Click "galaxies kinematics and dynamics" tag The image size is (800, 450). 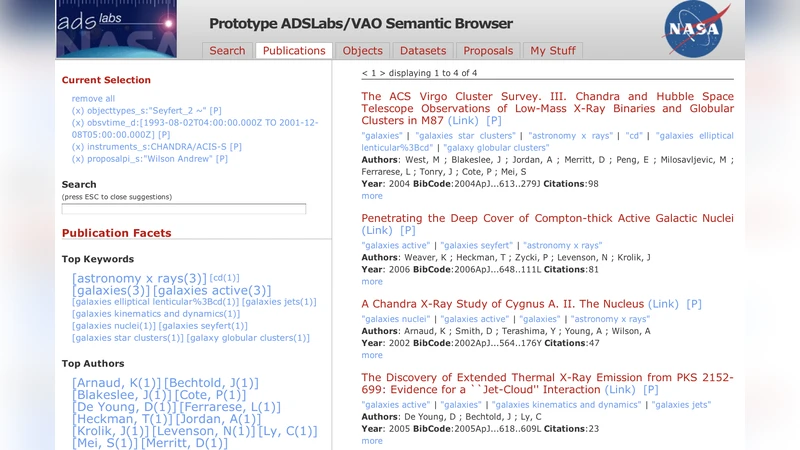point(566,405)
